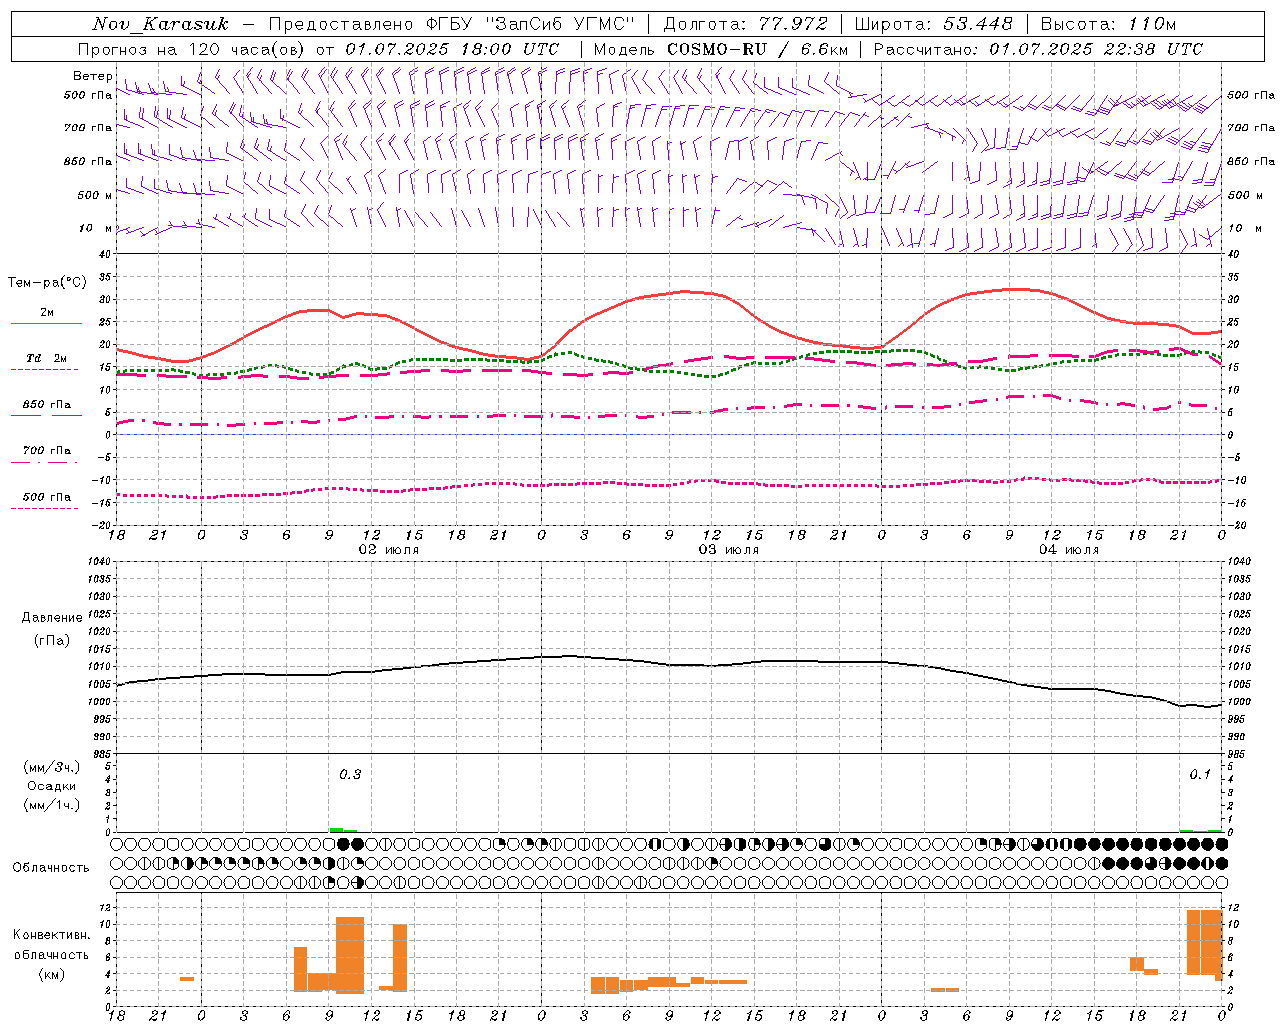Click the solid red '2м' legend line
The image size is (1280, 1024).
point(46,323)
